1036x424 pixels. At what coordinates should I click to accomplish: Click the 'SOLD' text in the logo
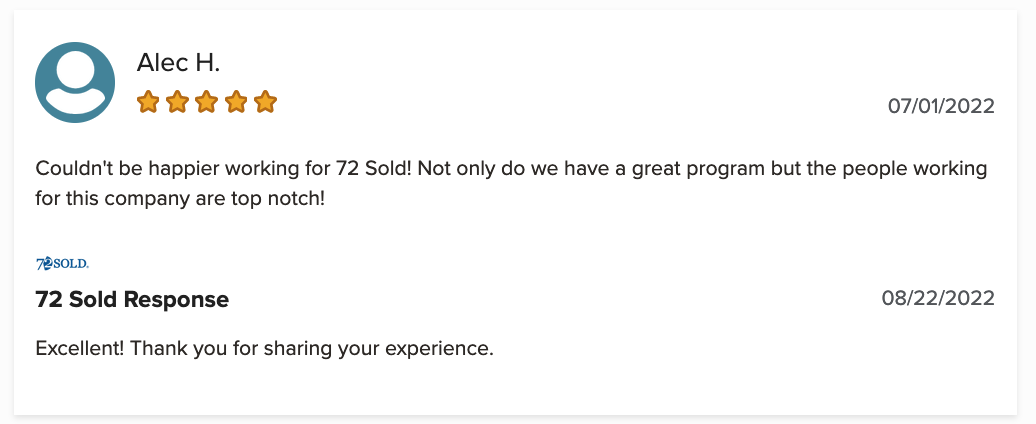point(70,264)
